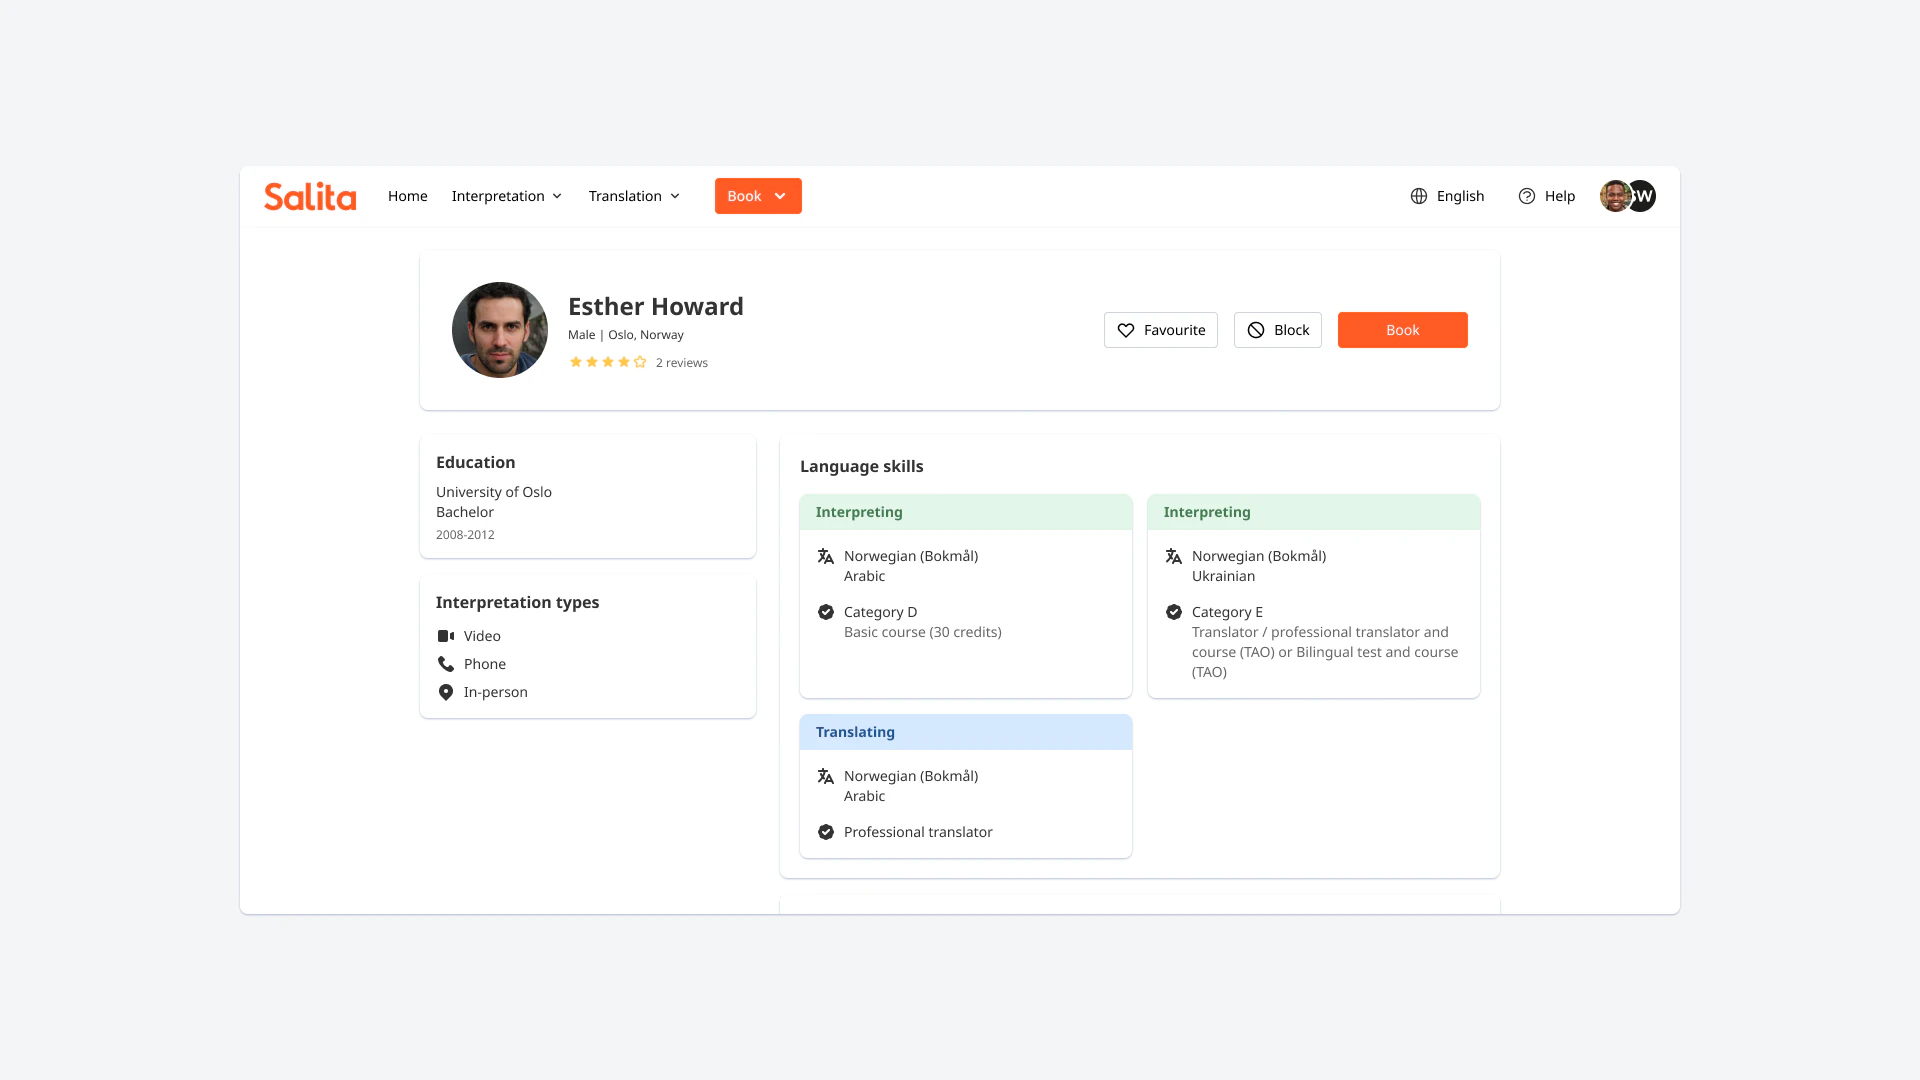1920x1080 pixels.
Task: Click the 'Video' interpretation type label
Action: [x=482, y=636]
